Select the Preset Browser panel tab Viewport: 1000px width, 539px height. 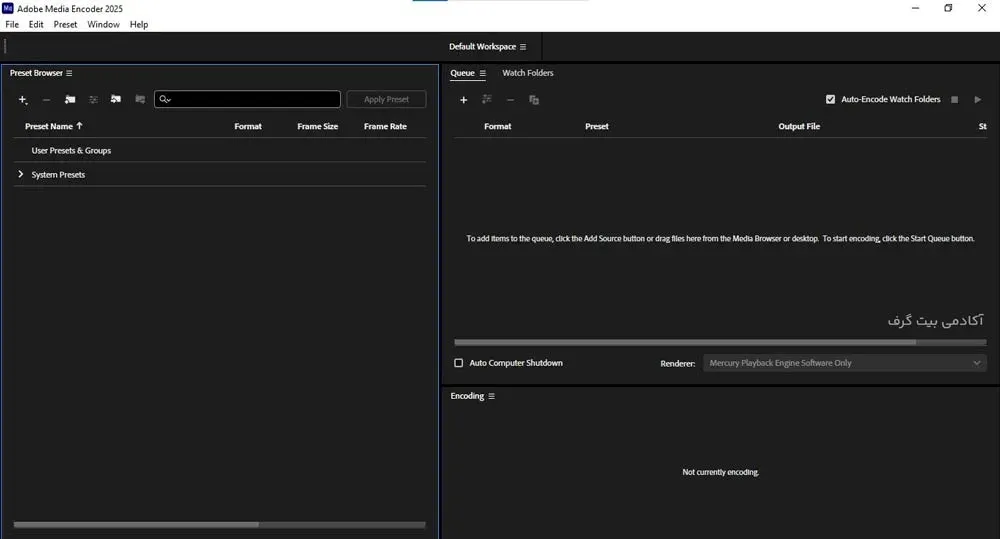(36, 73)
